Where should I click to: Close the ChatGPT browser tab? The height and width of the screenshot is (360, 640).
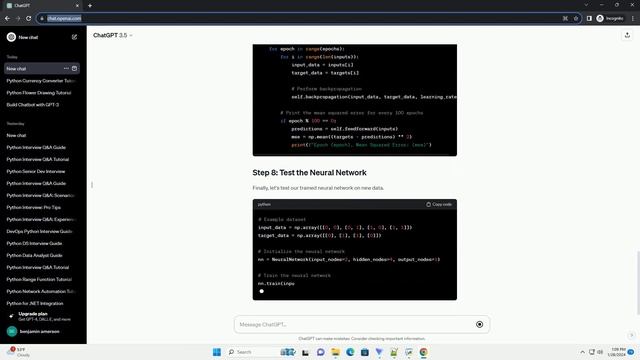click(x=77, y=6)
